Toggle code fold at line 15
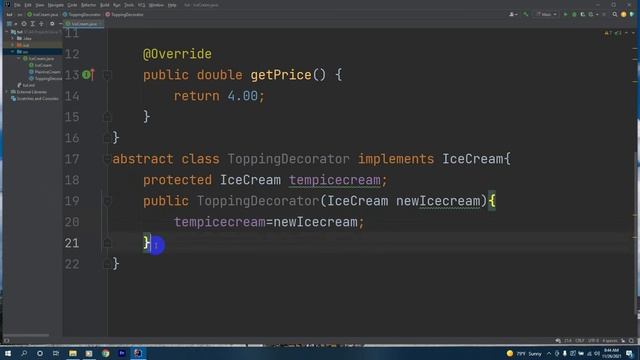 point(107,117)
